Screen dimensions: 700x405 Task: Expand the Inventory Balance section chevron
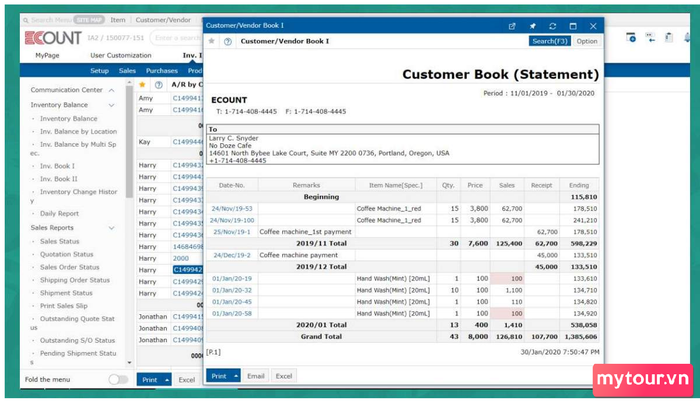pos(112,105)
